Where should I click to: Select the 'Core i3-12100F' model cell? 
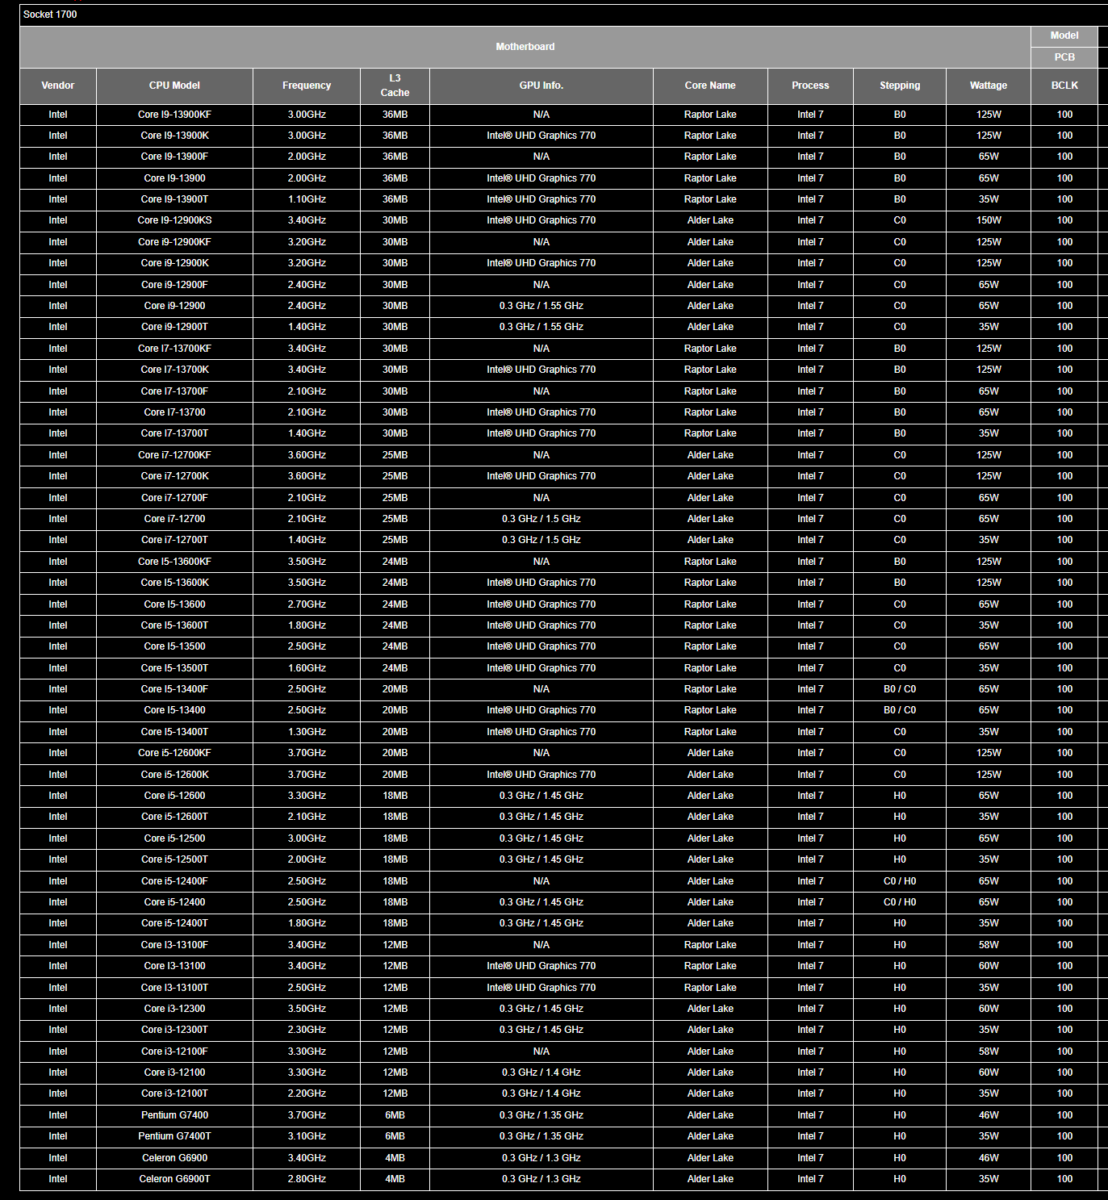point(175,1051)
